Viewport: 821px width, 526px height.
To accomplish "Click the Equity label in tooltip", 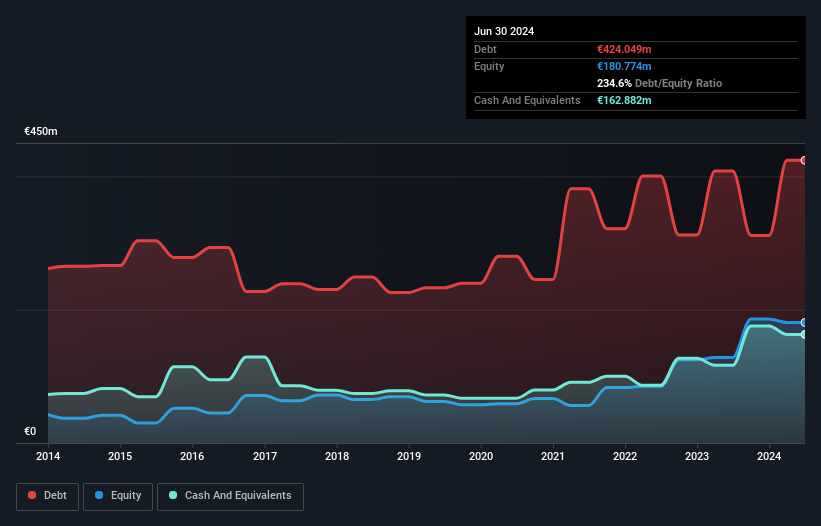I will (x=489, y=66).
